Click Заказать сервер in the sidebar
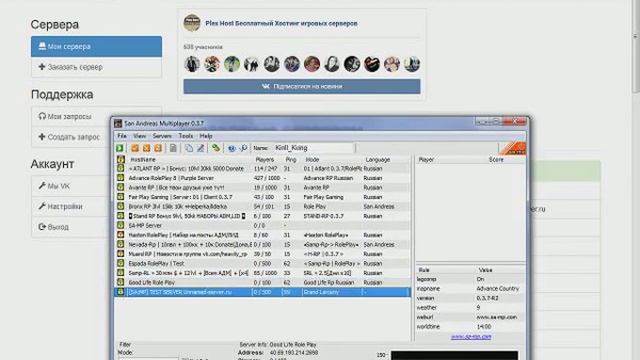Image resolution: width=640 pixels, height=360 pixels. tap(96, 67)
